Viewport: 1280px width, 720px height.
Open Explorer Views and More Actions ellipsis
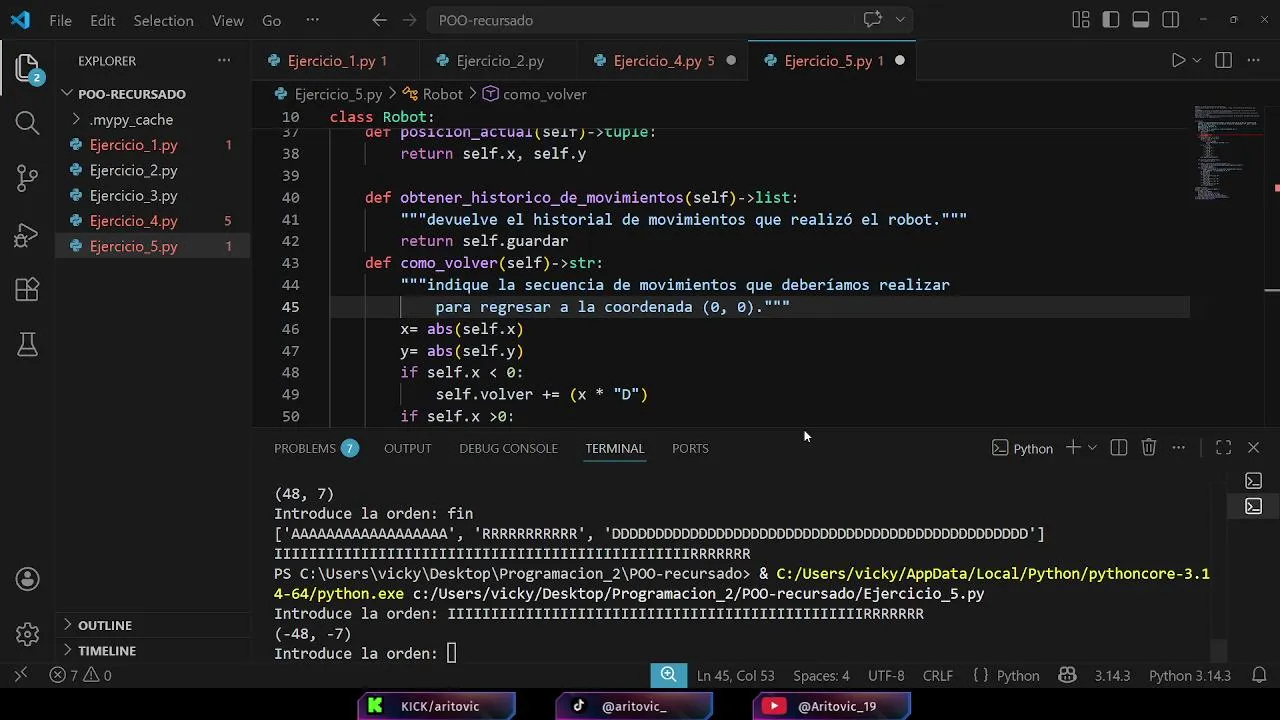[x=224, y=61]
